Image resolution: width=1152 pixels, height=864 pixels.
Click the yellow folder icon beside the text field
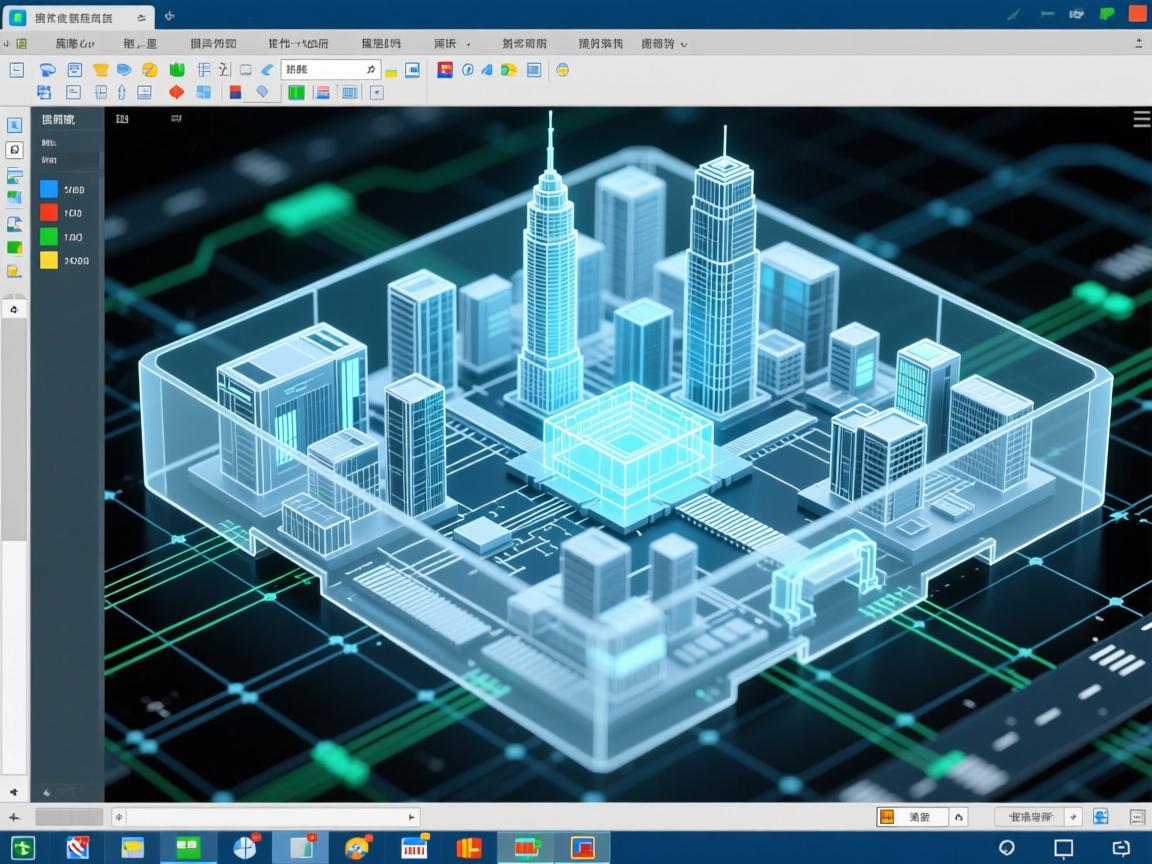[391, 70]
